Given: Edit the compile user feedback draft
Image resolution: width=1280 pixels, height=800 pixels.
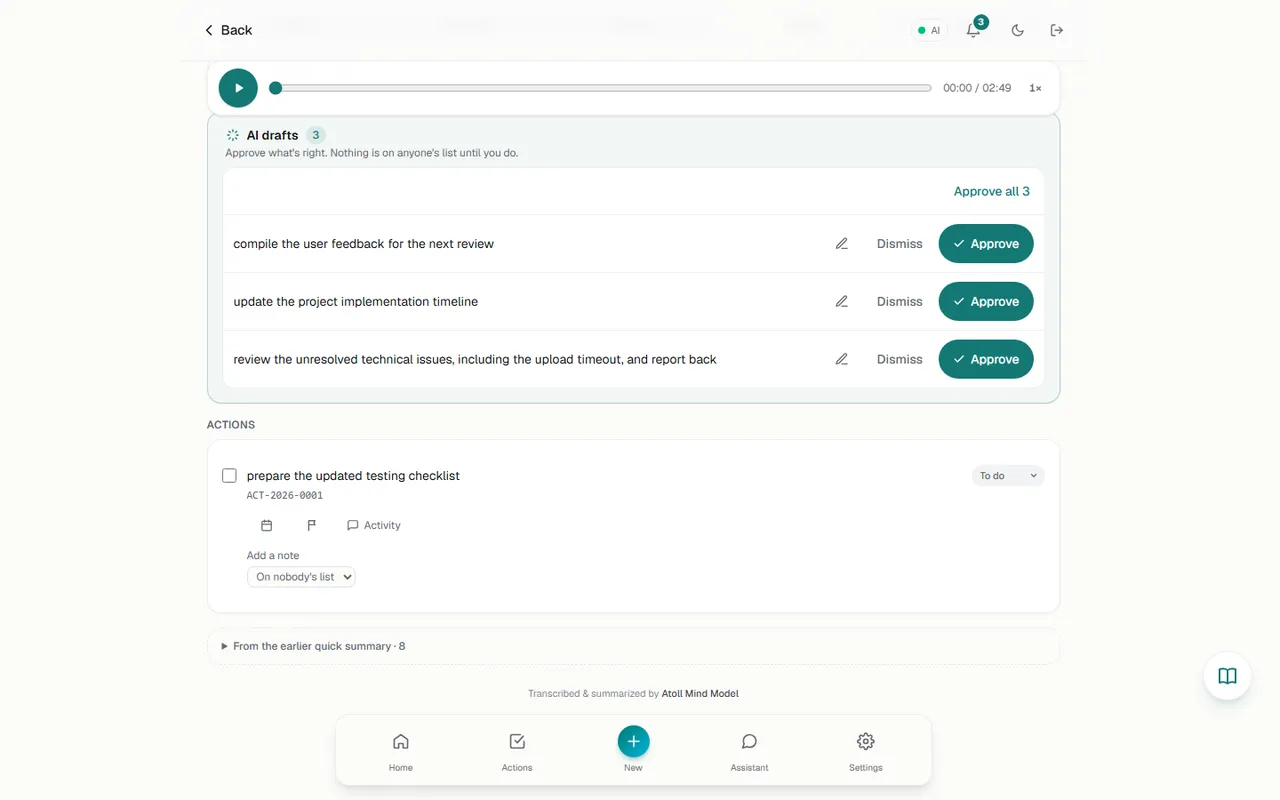Looking at the screenshot, I should [842, 244].
